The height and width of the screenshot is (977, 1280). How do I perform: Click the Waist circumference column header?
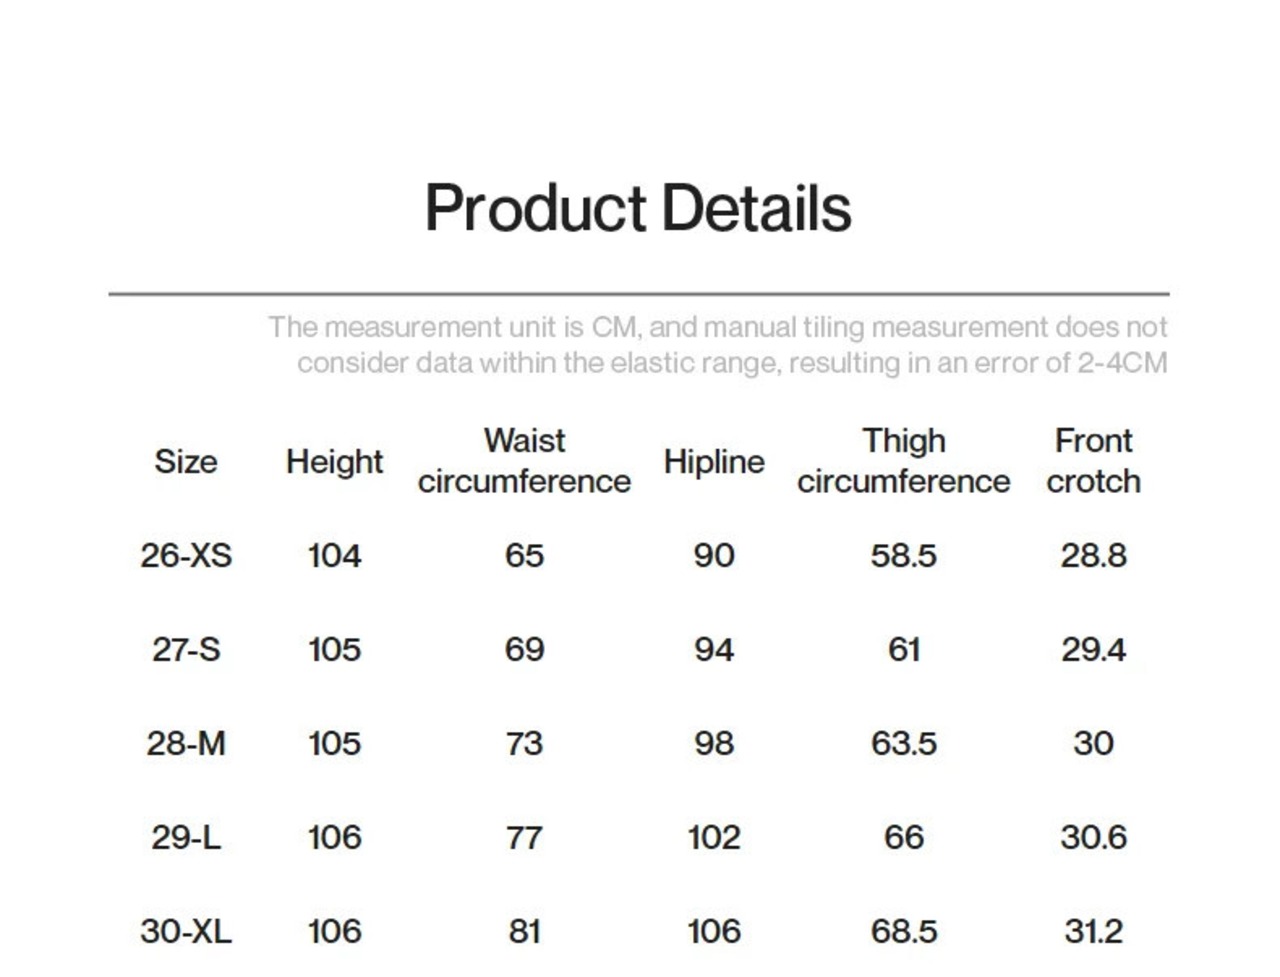(x=524, y=461)
